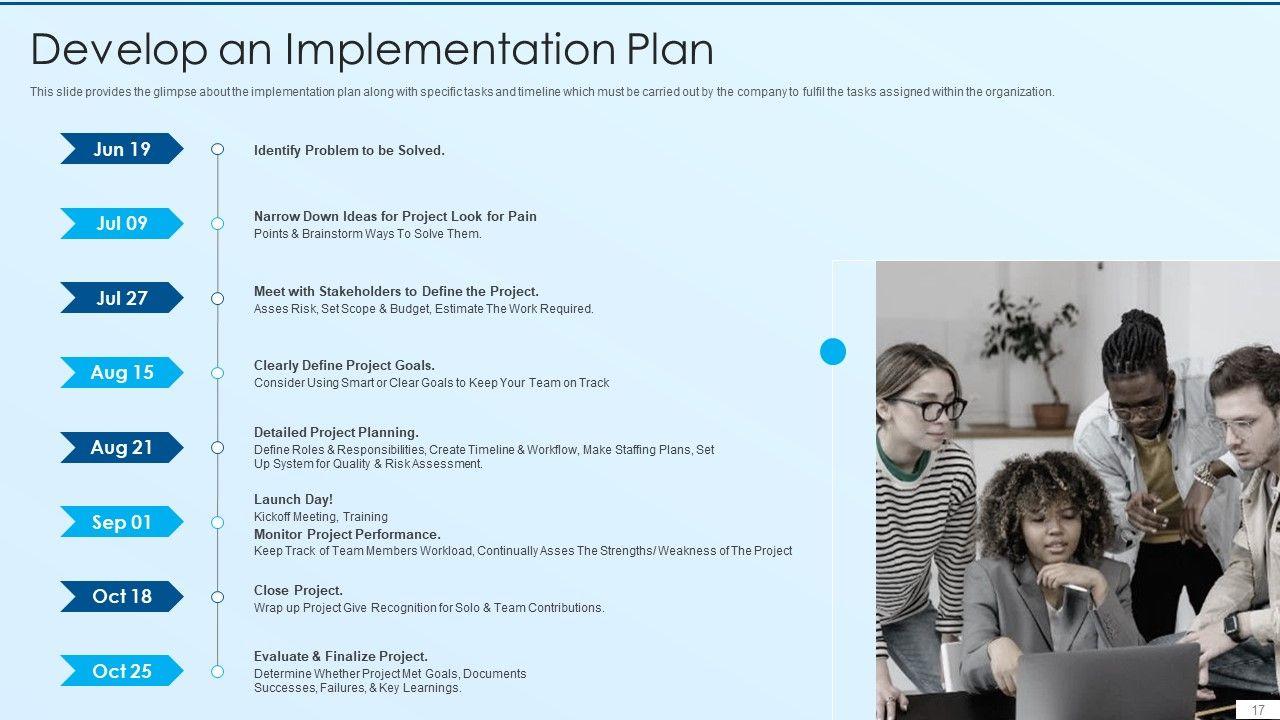Screen dimensions: 1280x720
Task: Click the heading Evaluate & Finalize Project
Action: [341, 656]
